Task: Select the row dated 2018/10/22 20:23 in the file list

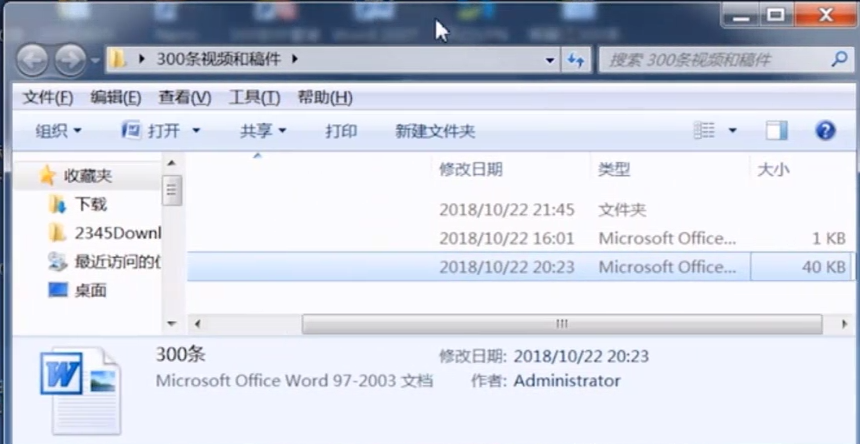Action: (519, 266)
